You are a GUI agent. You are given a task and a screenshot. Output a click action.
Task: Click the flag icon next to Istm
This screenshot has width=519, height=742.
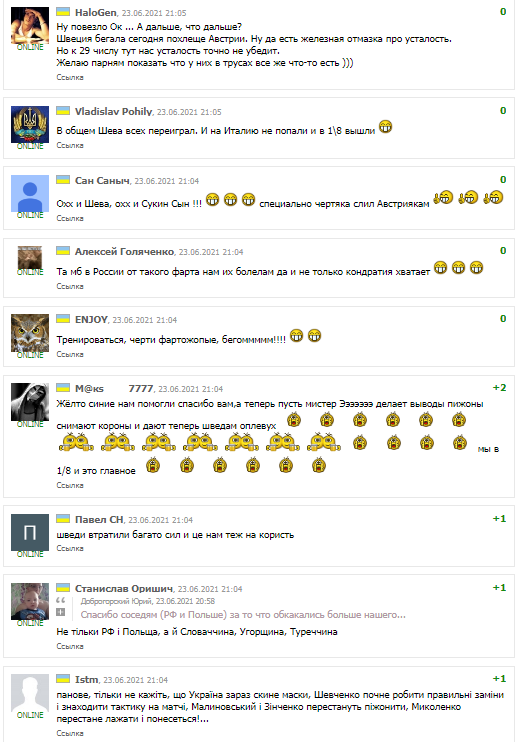[x=63, y=679]
